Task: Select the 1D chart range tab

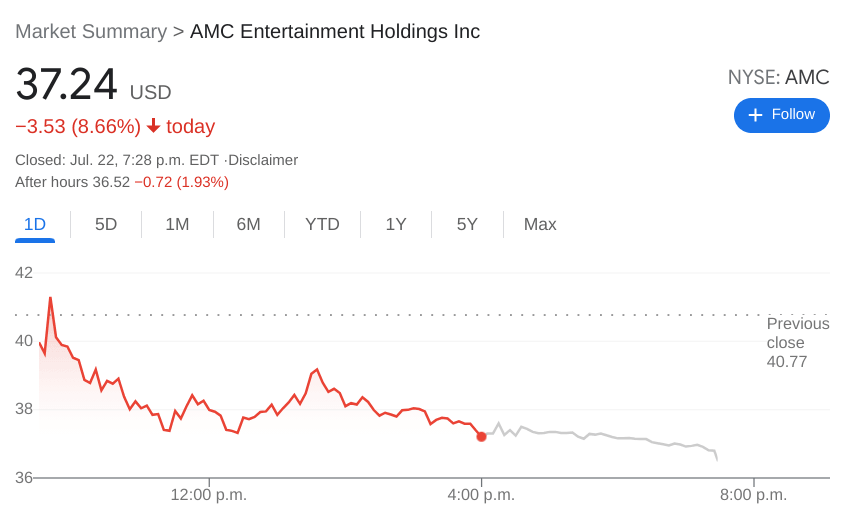Action: click(35, 224)
